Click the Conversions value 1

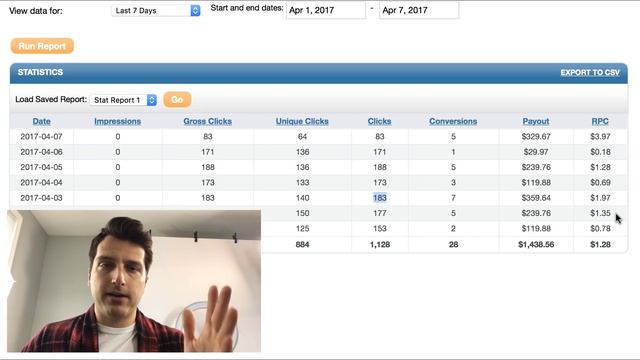click(453, 152)
